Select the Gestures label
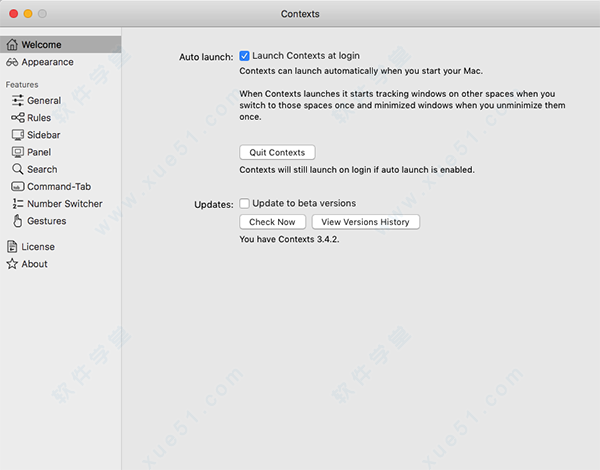Viewport: 600px width, 470px height. pyautogui.click(x=47, y=221)
